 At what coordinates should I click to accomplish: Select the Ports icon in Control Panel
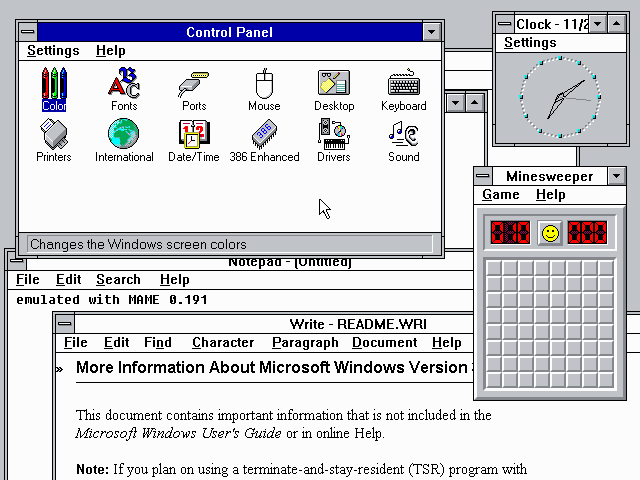(194, 89)
